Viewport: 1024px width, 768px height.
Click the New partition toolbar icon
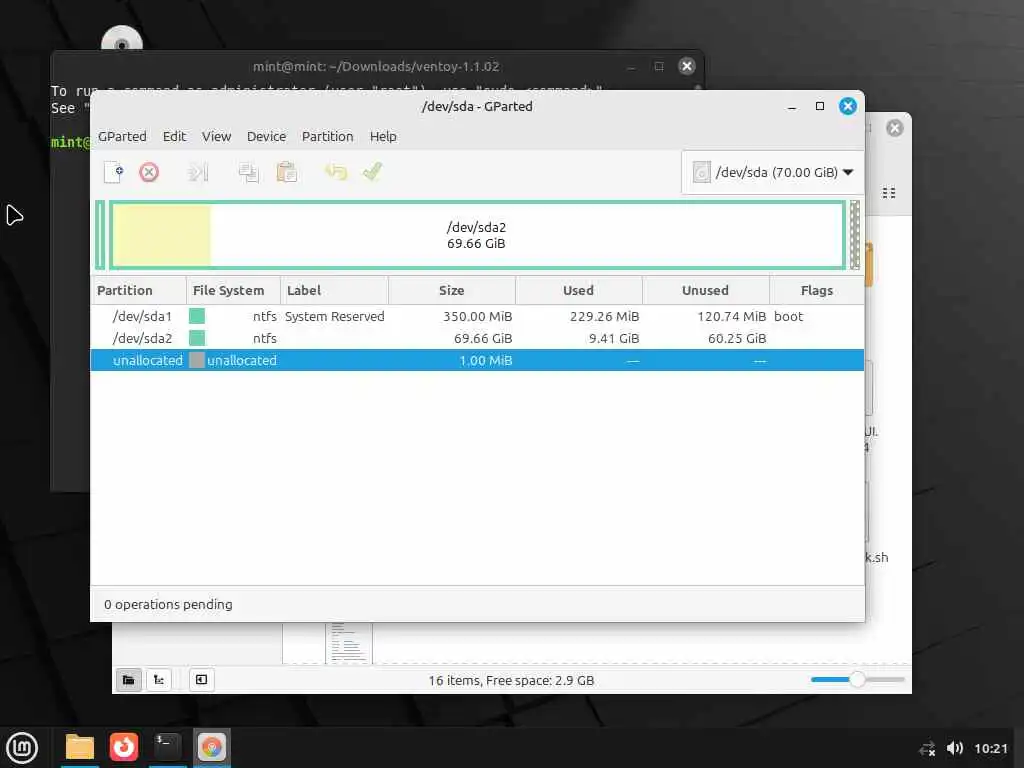click(114, 172)
